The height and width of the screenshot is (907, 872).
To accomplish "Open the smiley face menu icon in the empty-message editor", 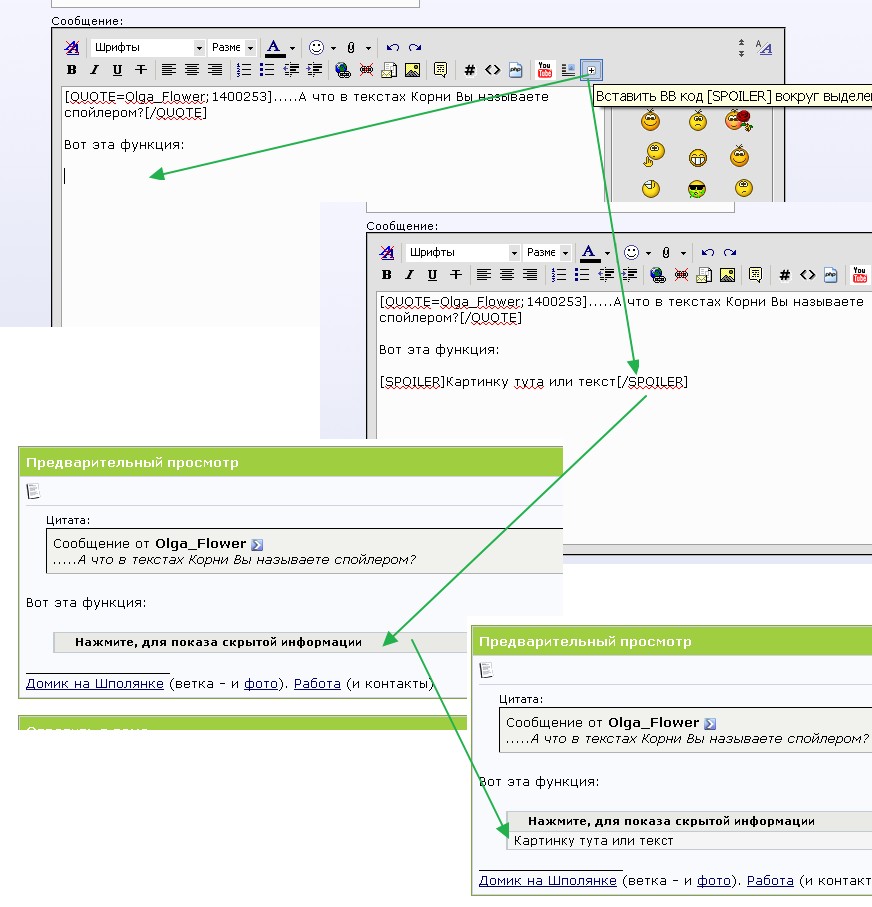I will [x=316, y=47].
